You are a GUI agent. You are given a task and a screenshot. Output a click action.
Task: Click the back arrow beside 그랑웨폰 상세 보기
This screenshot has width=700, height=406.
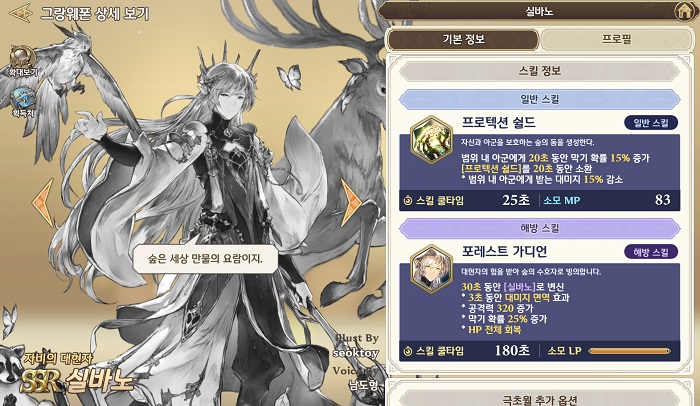coord(21,13)
